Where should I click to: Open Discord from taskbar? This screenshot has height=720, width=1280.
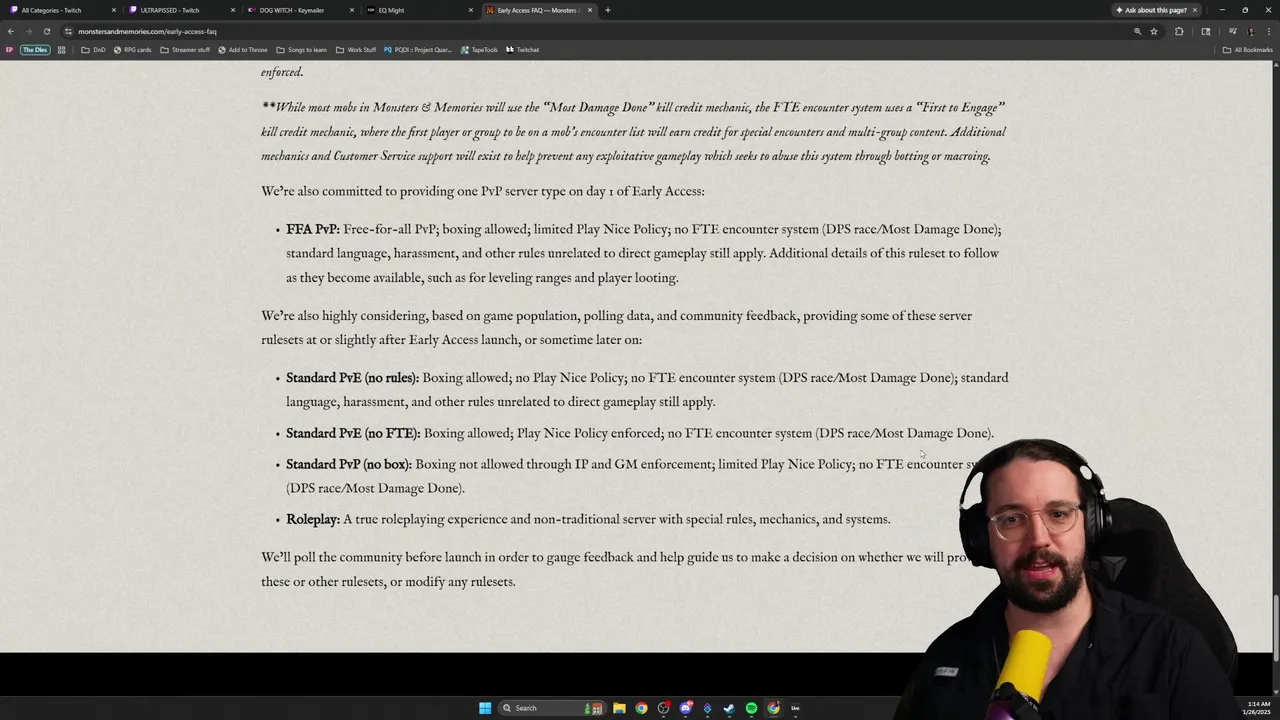tap(685, 708)
